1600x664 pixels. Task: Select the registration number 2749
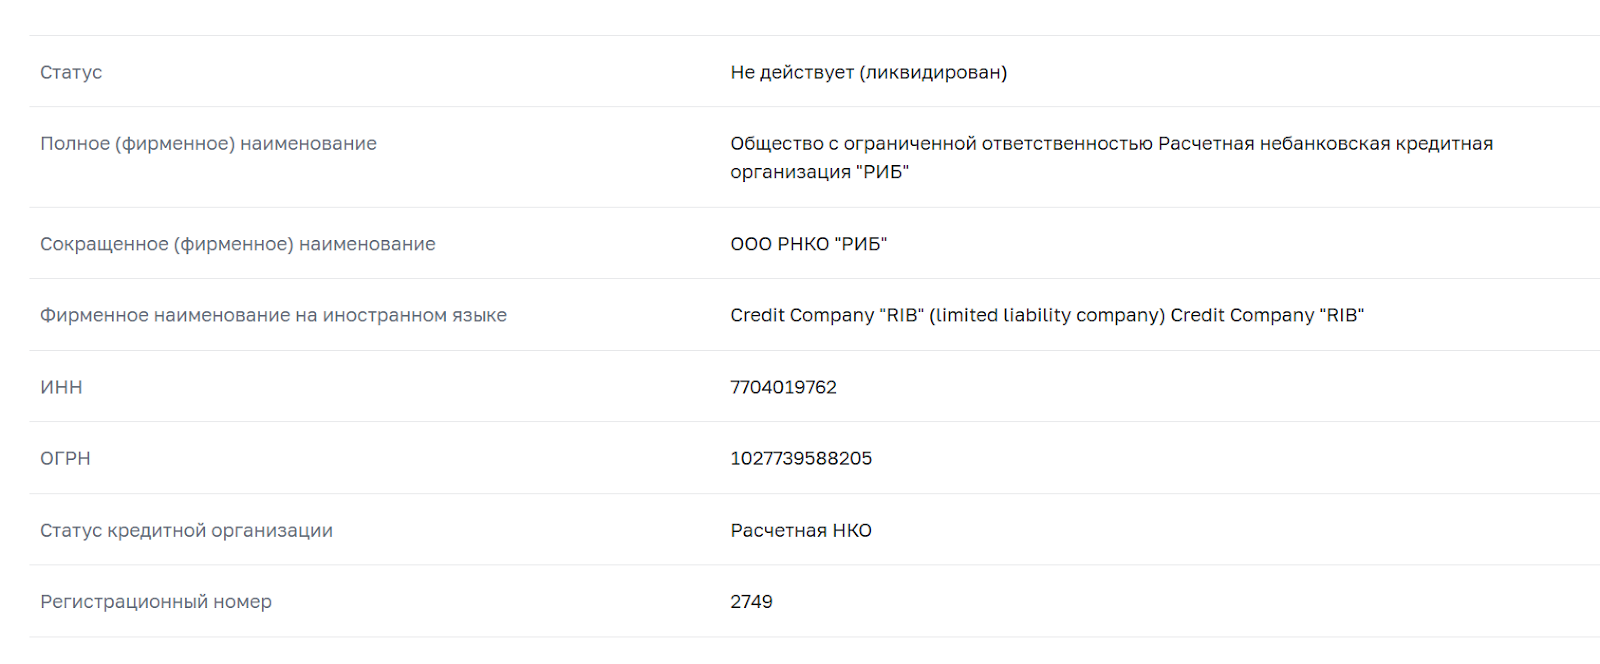pos(751,601)
